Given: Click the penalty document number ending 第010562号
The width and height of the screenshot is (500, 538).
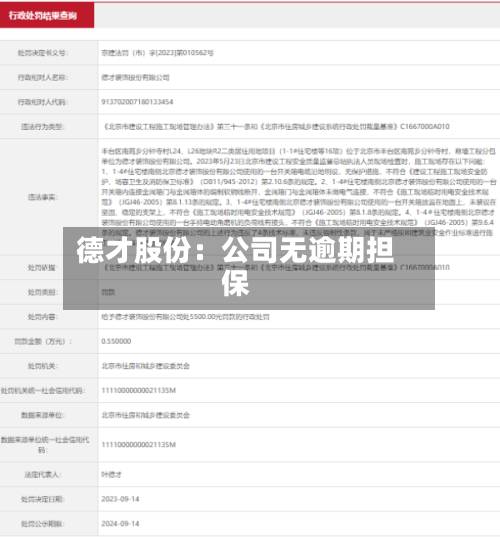Looking at the screenshot, I should 158,53.
